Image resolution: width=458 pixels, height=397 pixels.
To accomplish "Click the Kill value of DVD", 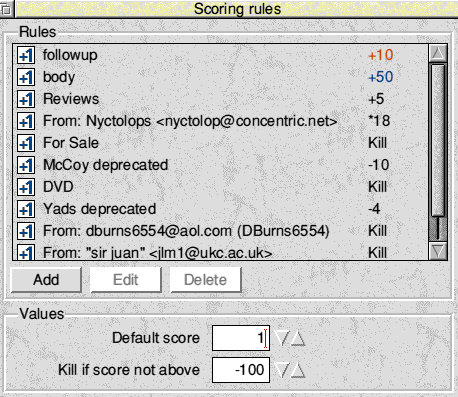I will click(x=377, y=187).
